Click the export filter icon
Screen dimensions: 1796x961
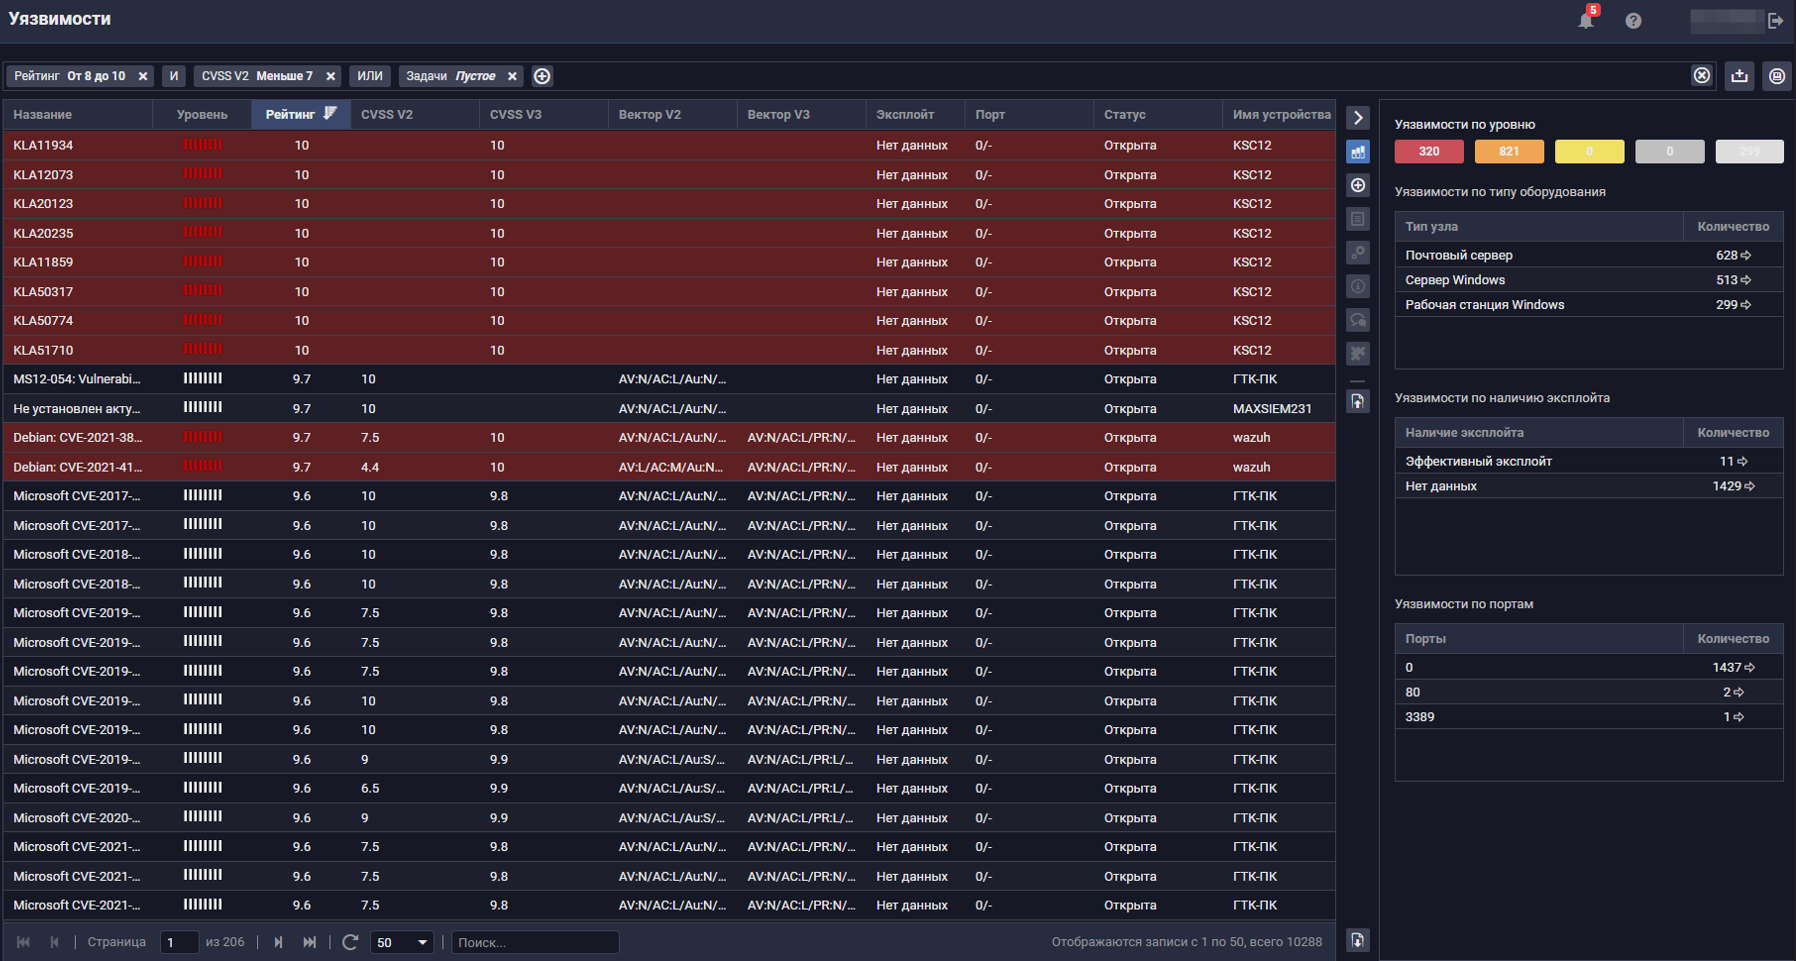(1740, 76)
